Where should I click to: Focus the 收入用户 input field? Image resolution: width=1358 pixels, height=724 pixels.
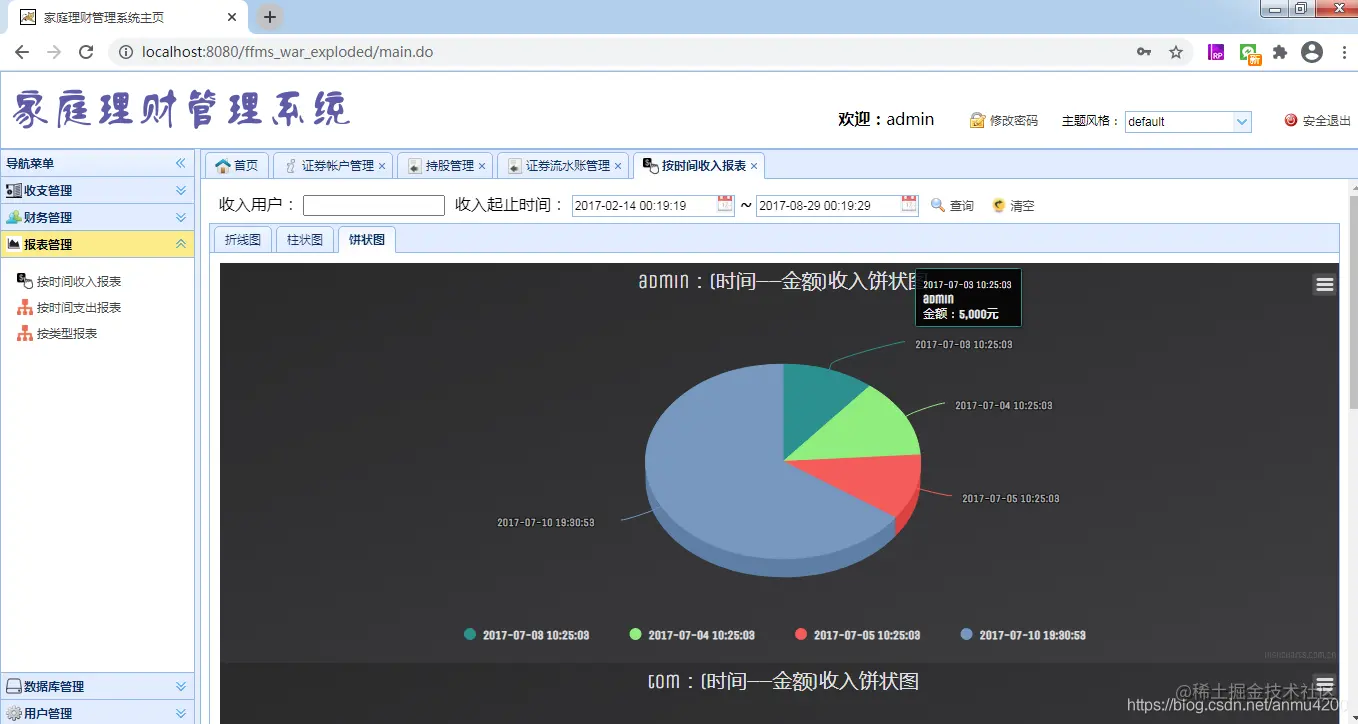point(374,205)
